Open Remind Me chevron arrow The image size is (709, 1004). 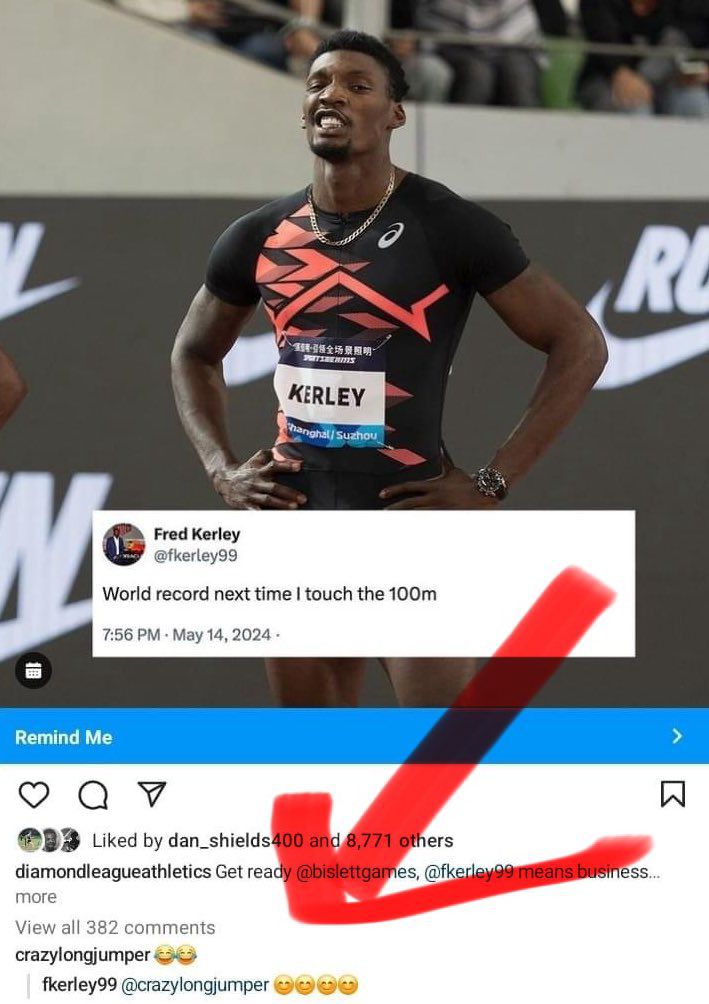pyautogui.click(x=677, y=736)
